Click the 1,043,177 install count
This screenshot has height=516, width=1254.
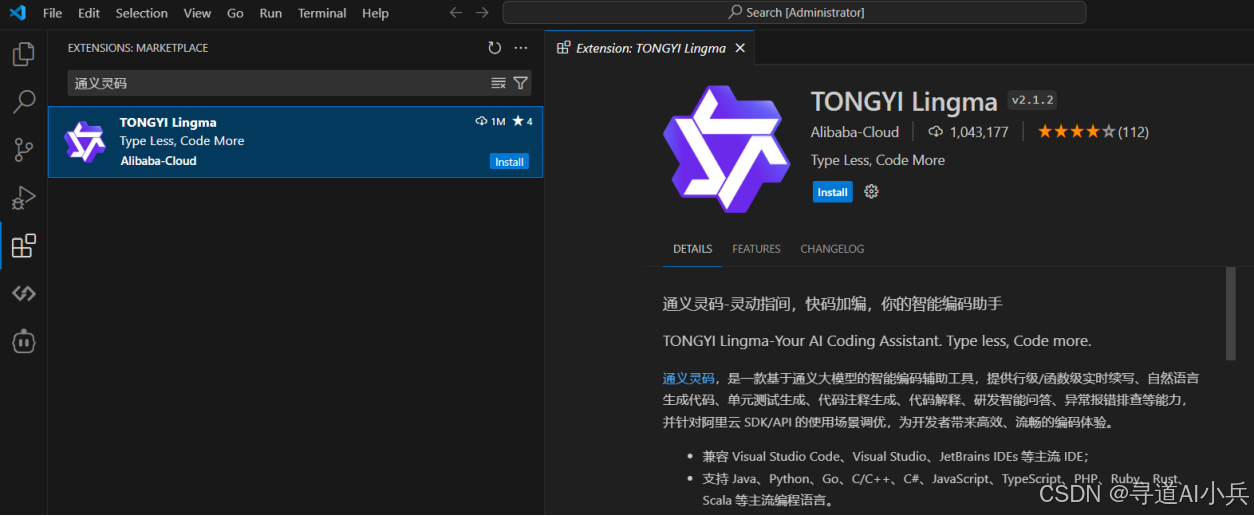(x=979, y=132)
